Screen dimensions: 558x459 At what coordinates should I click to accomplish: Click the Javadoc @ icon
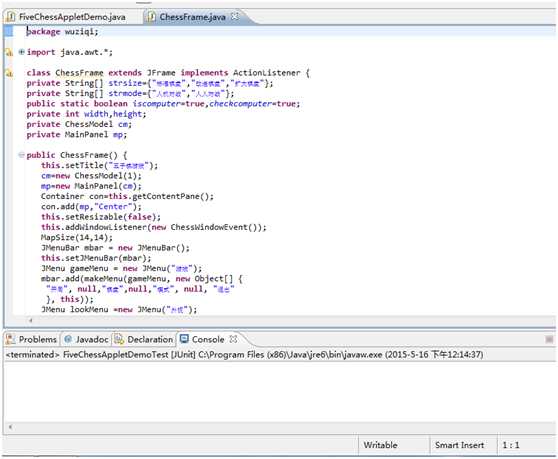(x=68, y=339)
